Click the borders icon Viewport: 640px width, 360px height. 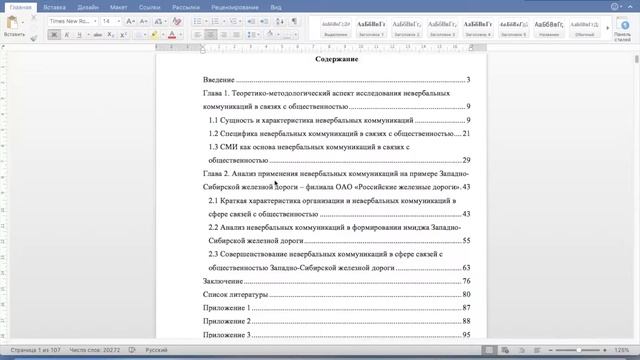287,35
